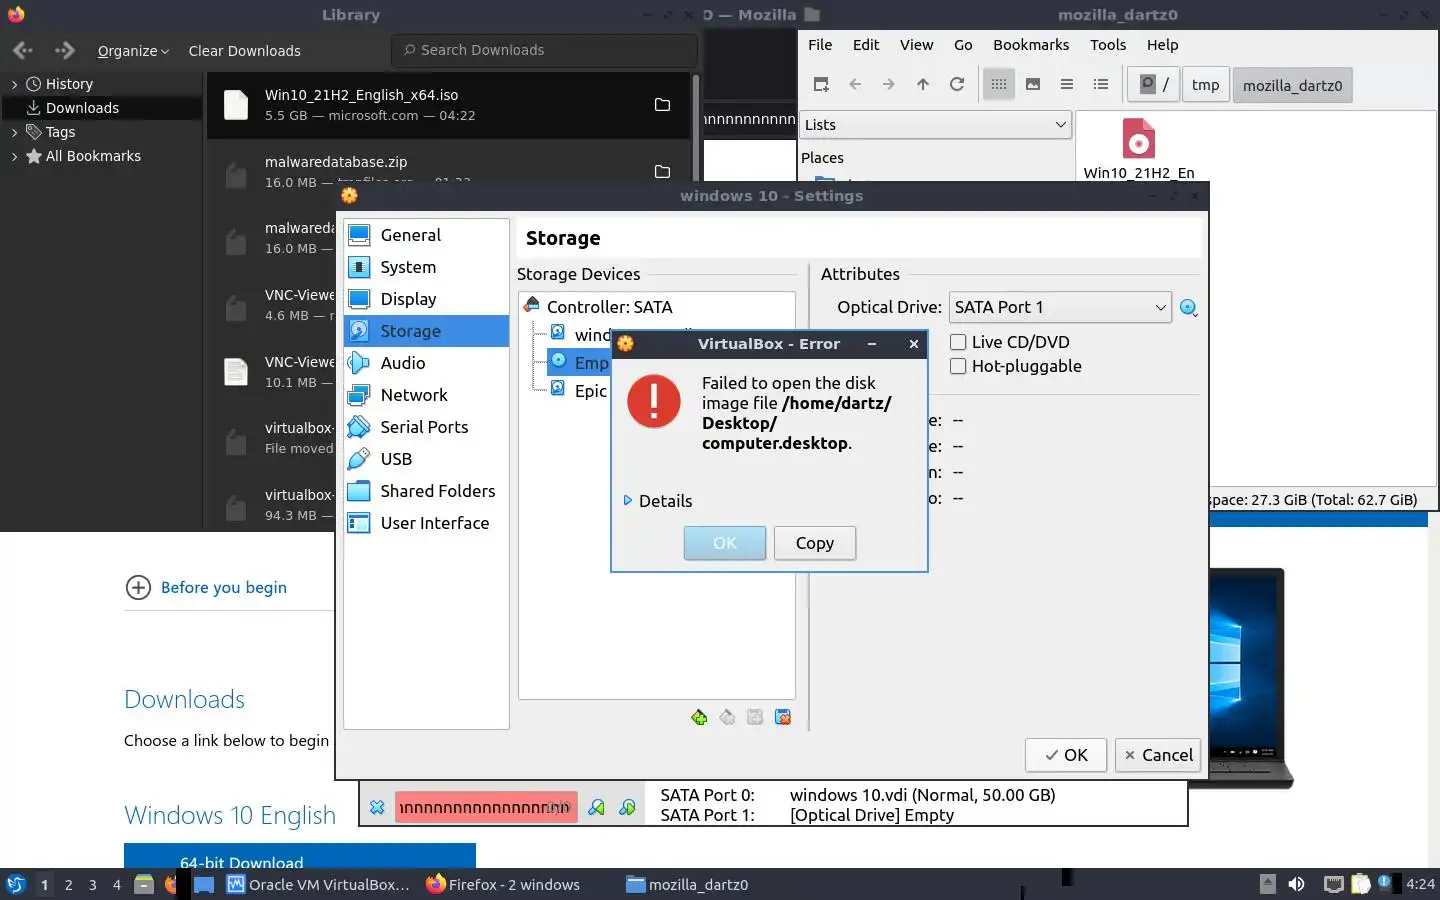Screen dimensions: 1440x900
Task: Open the Edit menu in file manager
Action: pyautogui.click(x=866, y=45)
